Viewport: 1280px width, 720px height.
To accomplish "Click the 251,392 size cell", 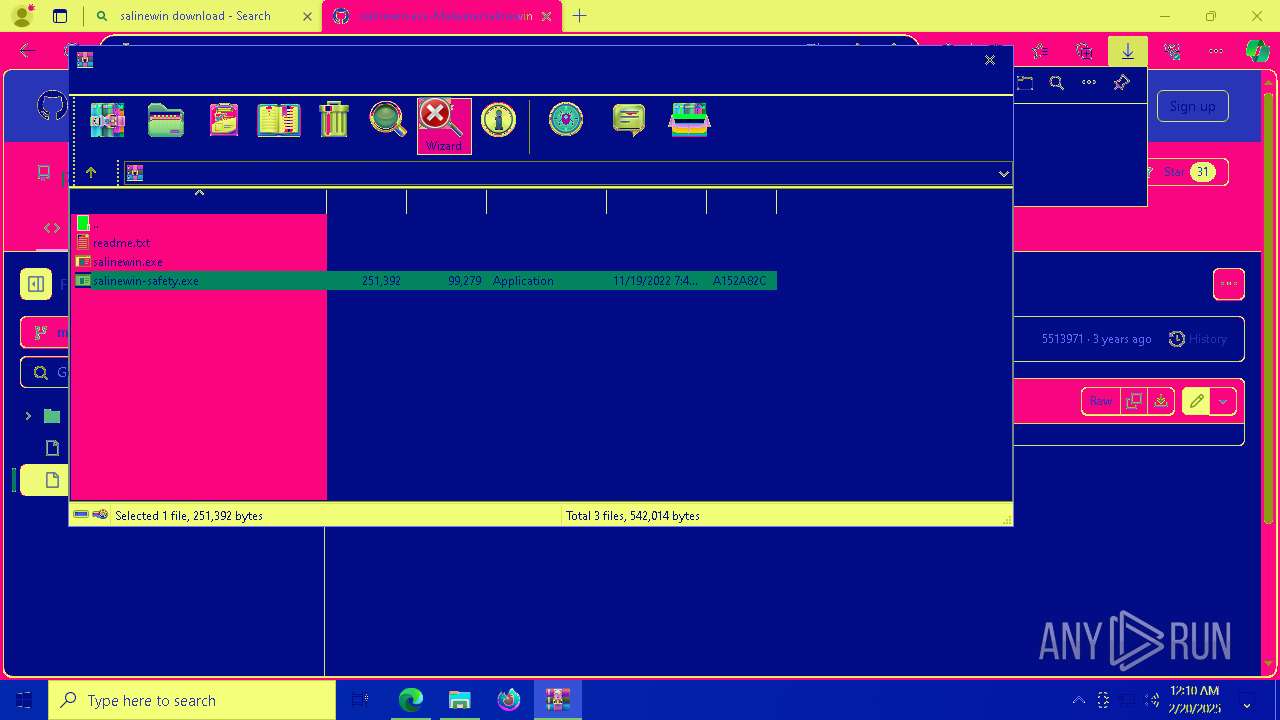I will (381, 281).
